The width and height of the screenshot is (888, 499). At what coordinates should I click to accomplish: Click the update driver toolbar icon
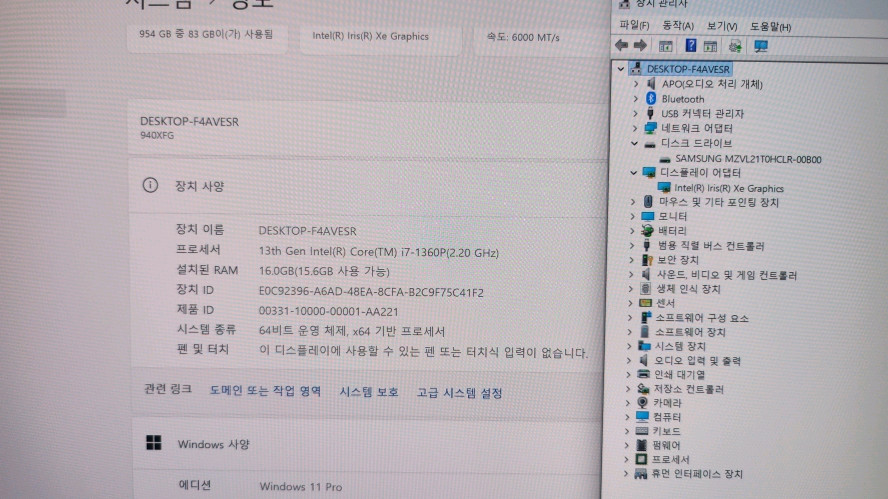click(735, 46)
